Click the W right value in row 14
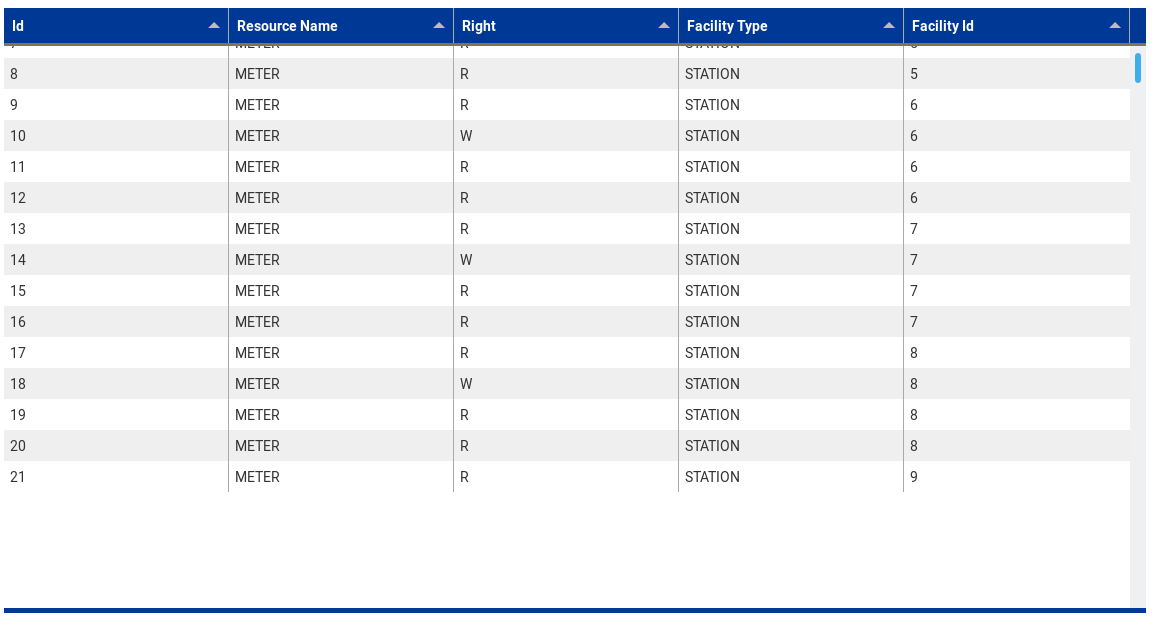Screen dimensions: 1155x620 click(x=466, y=259)
